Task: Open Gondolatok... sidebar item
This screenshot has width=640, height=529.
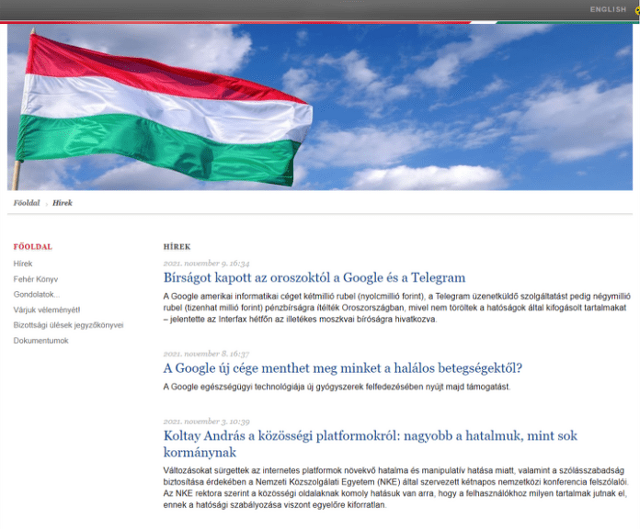Action: click(37, 294)
